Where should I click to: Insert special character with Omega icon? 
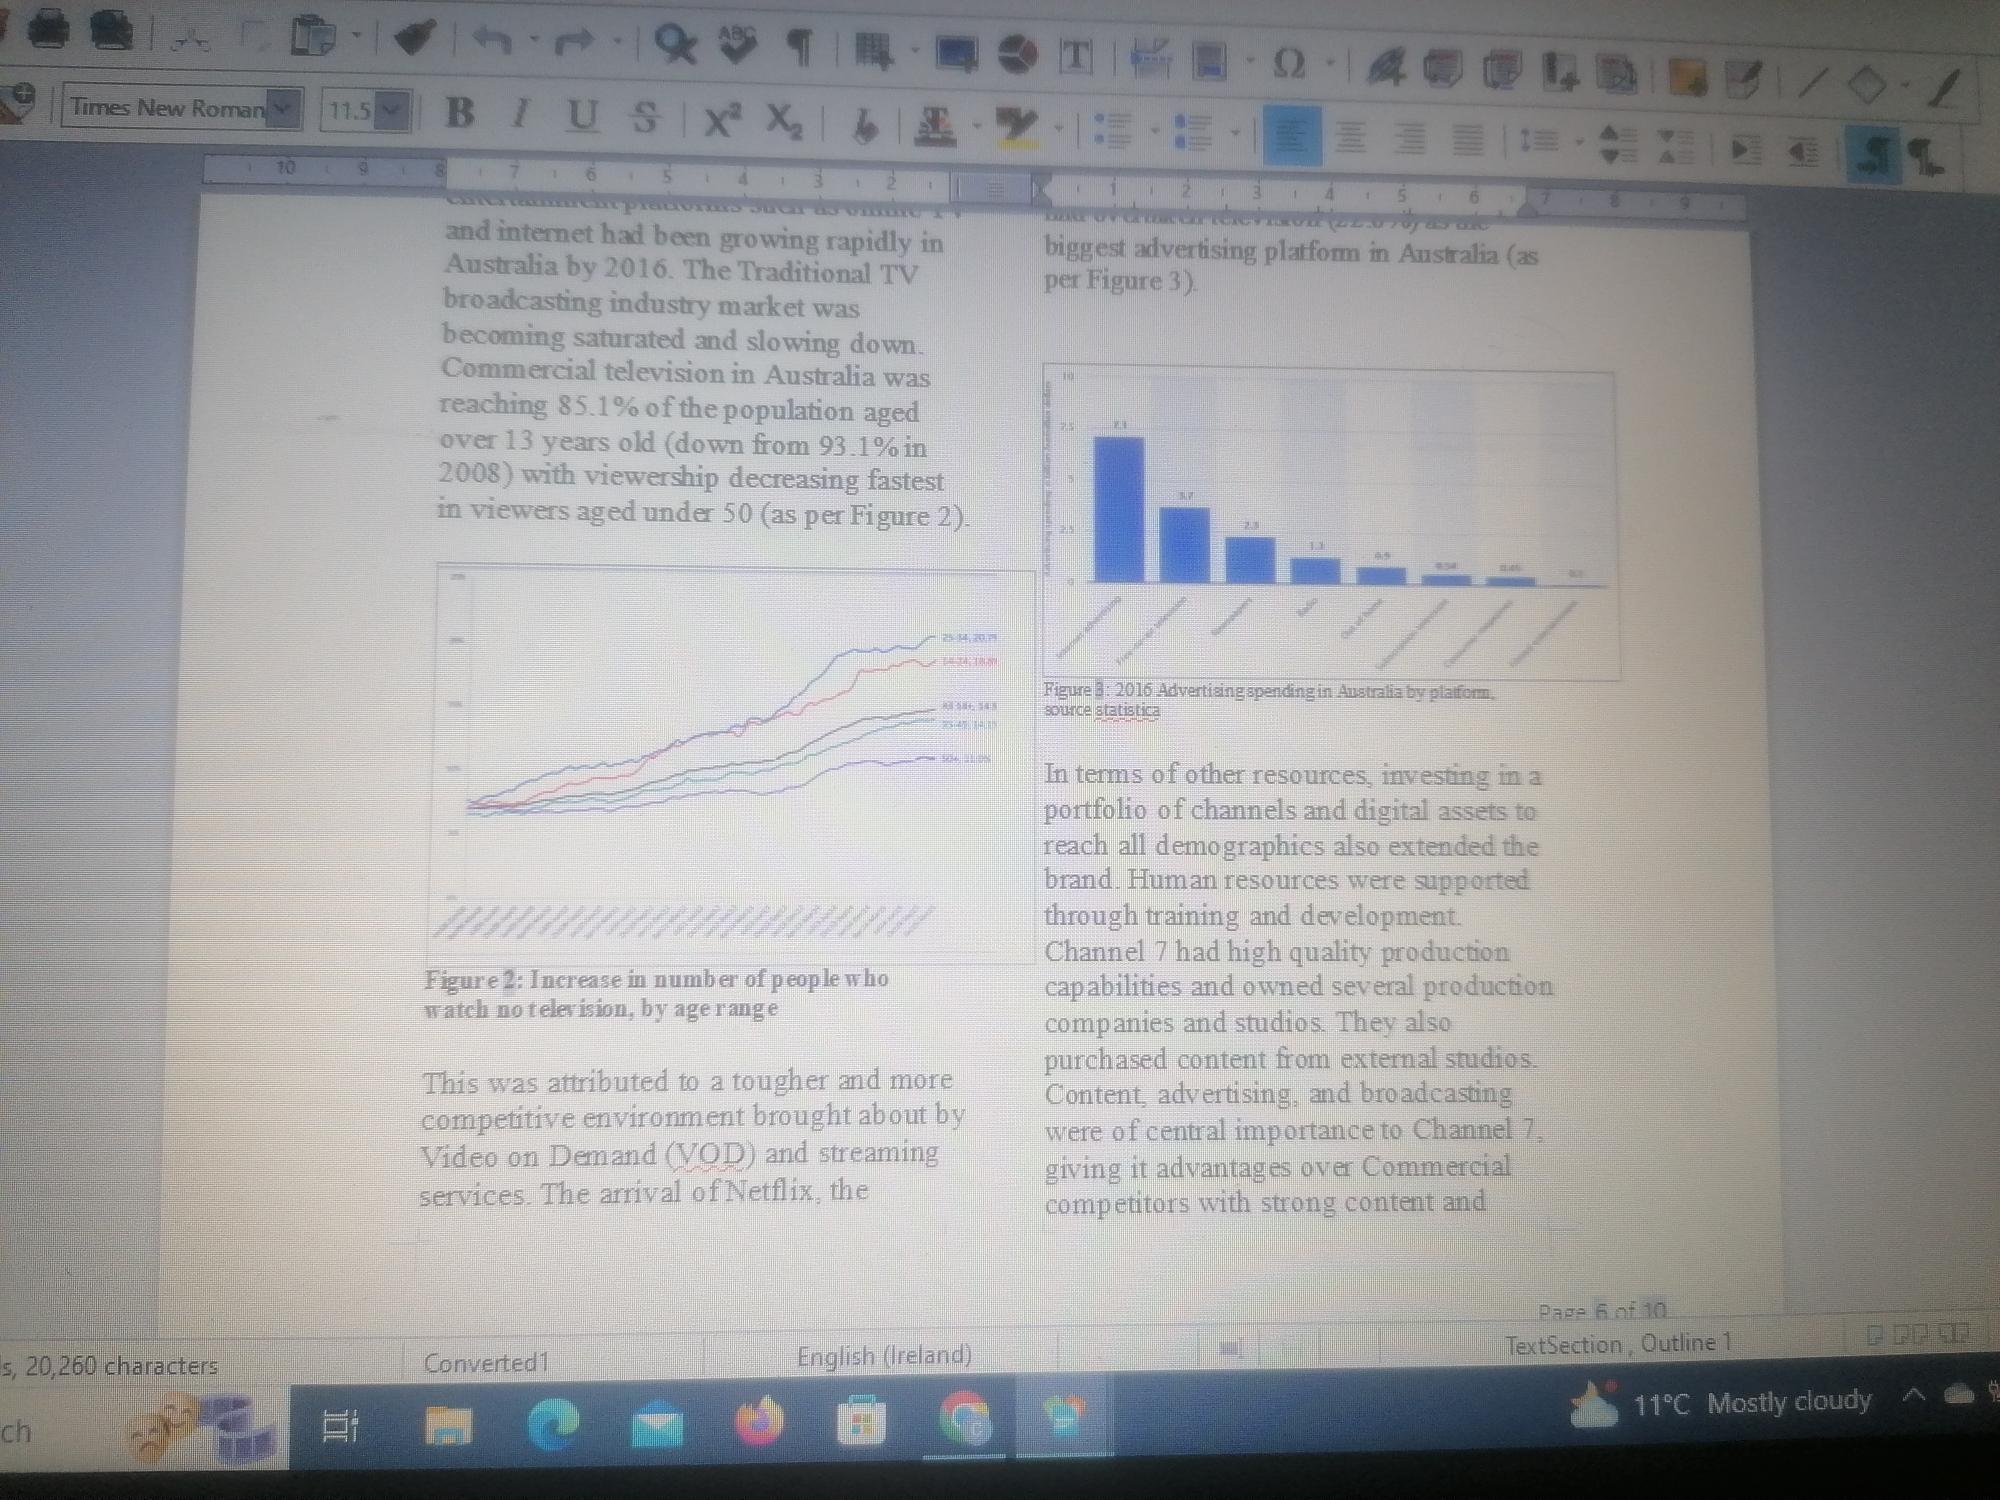coord(1289,65)
